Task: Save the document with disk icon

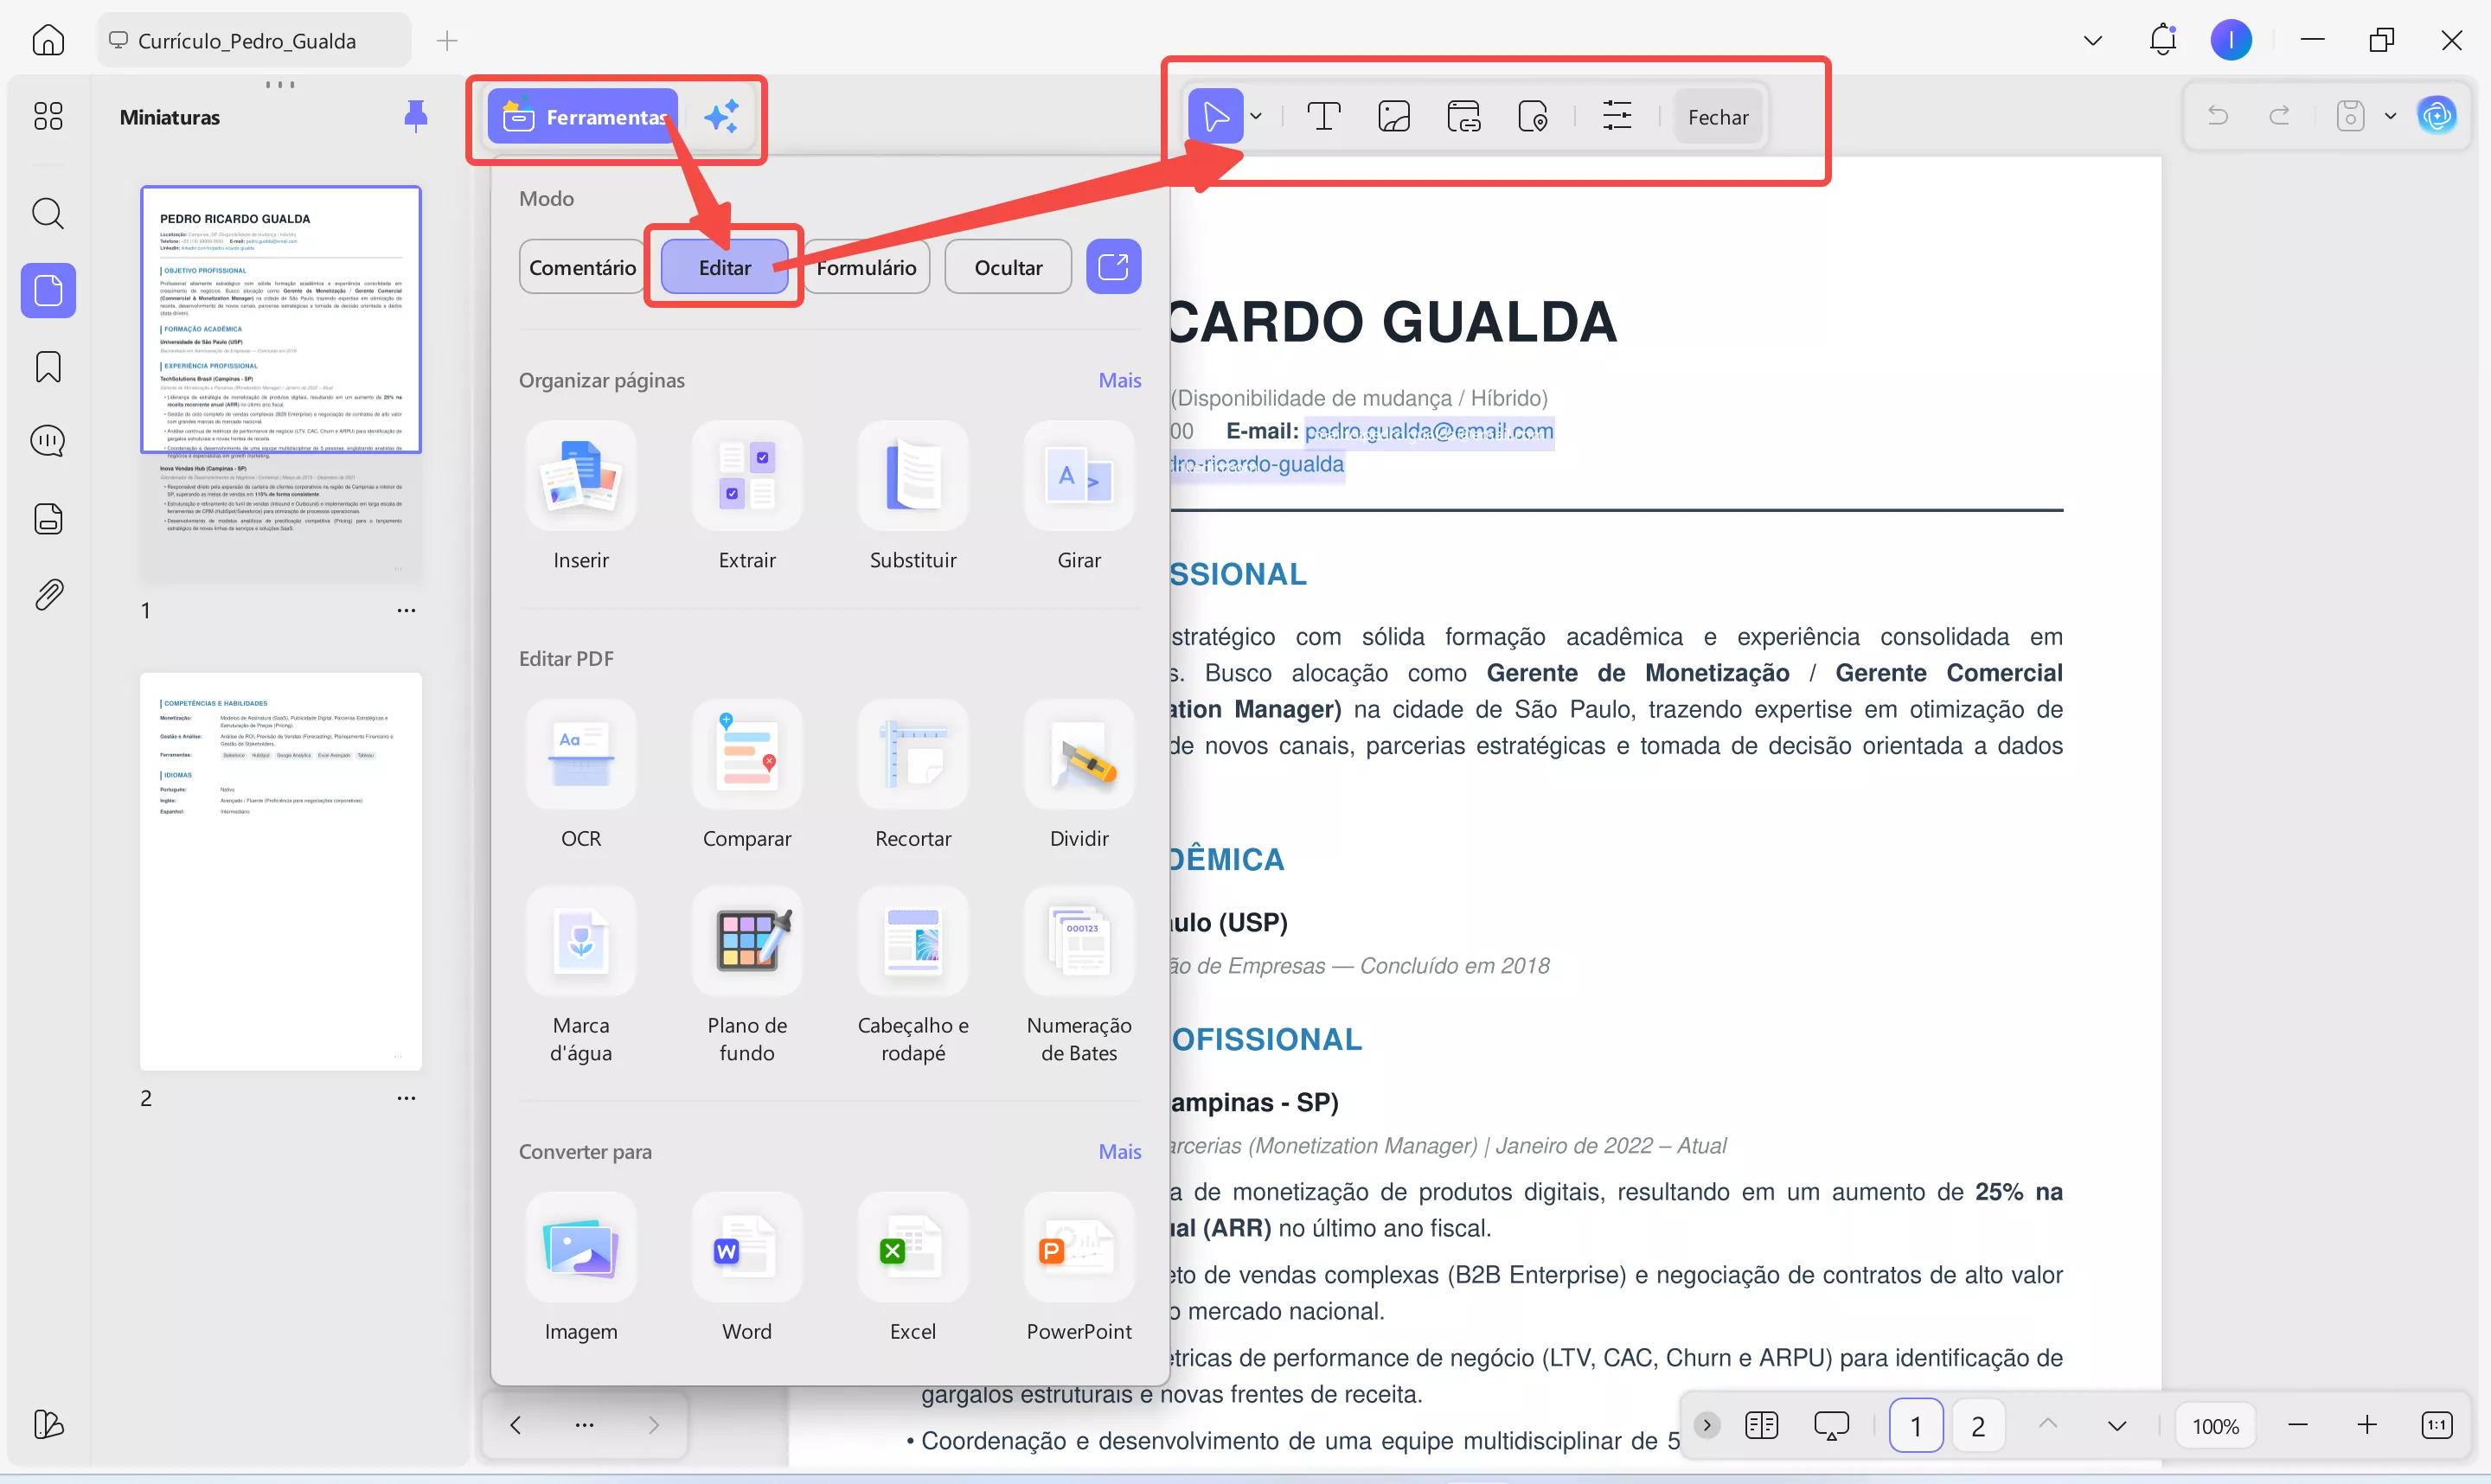Action: [x=2350, y=116]
